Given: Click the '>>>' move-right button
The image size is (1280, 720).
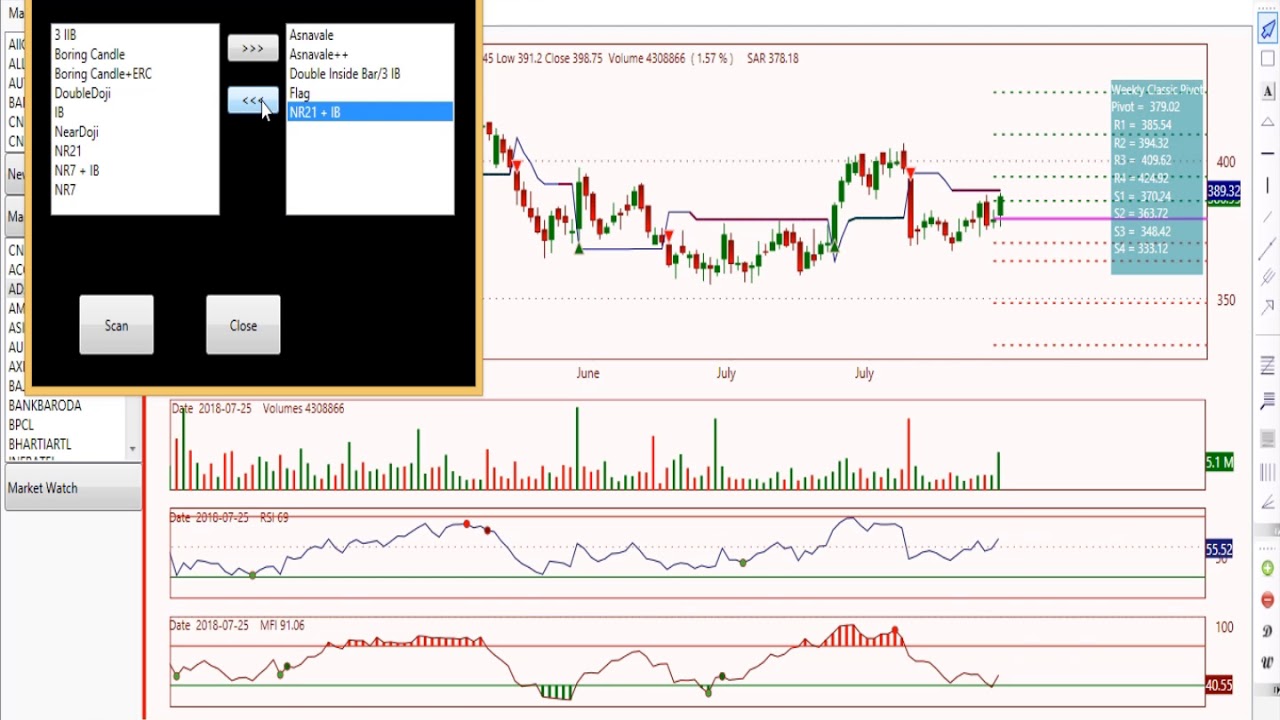Looking at the screenshot, I should coord(253,48).
